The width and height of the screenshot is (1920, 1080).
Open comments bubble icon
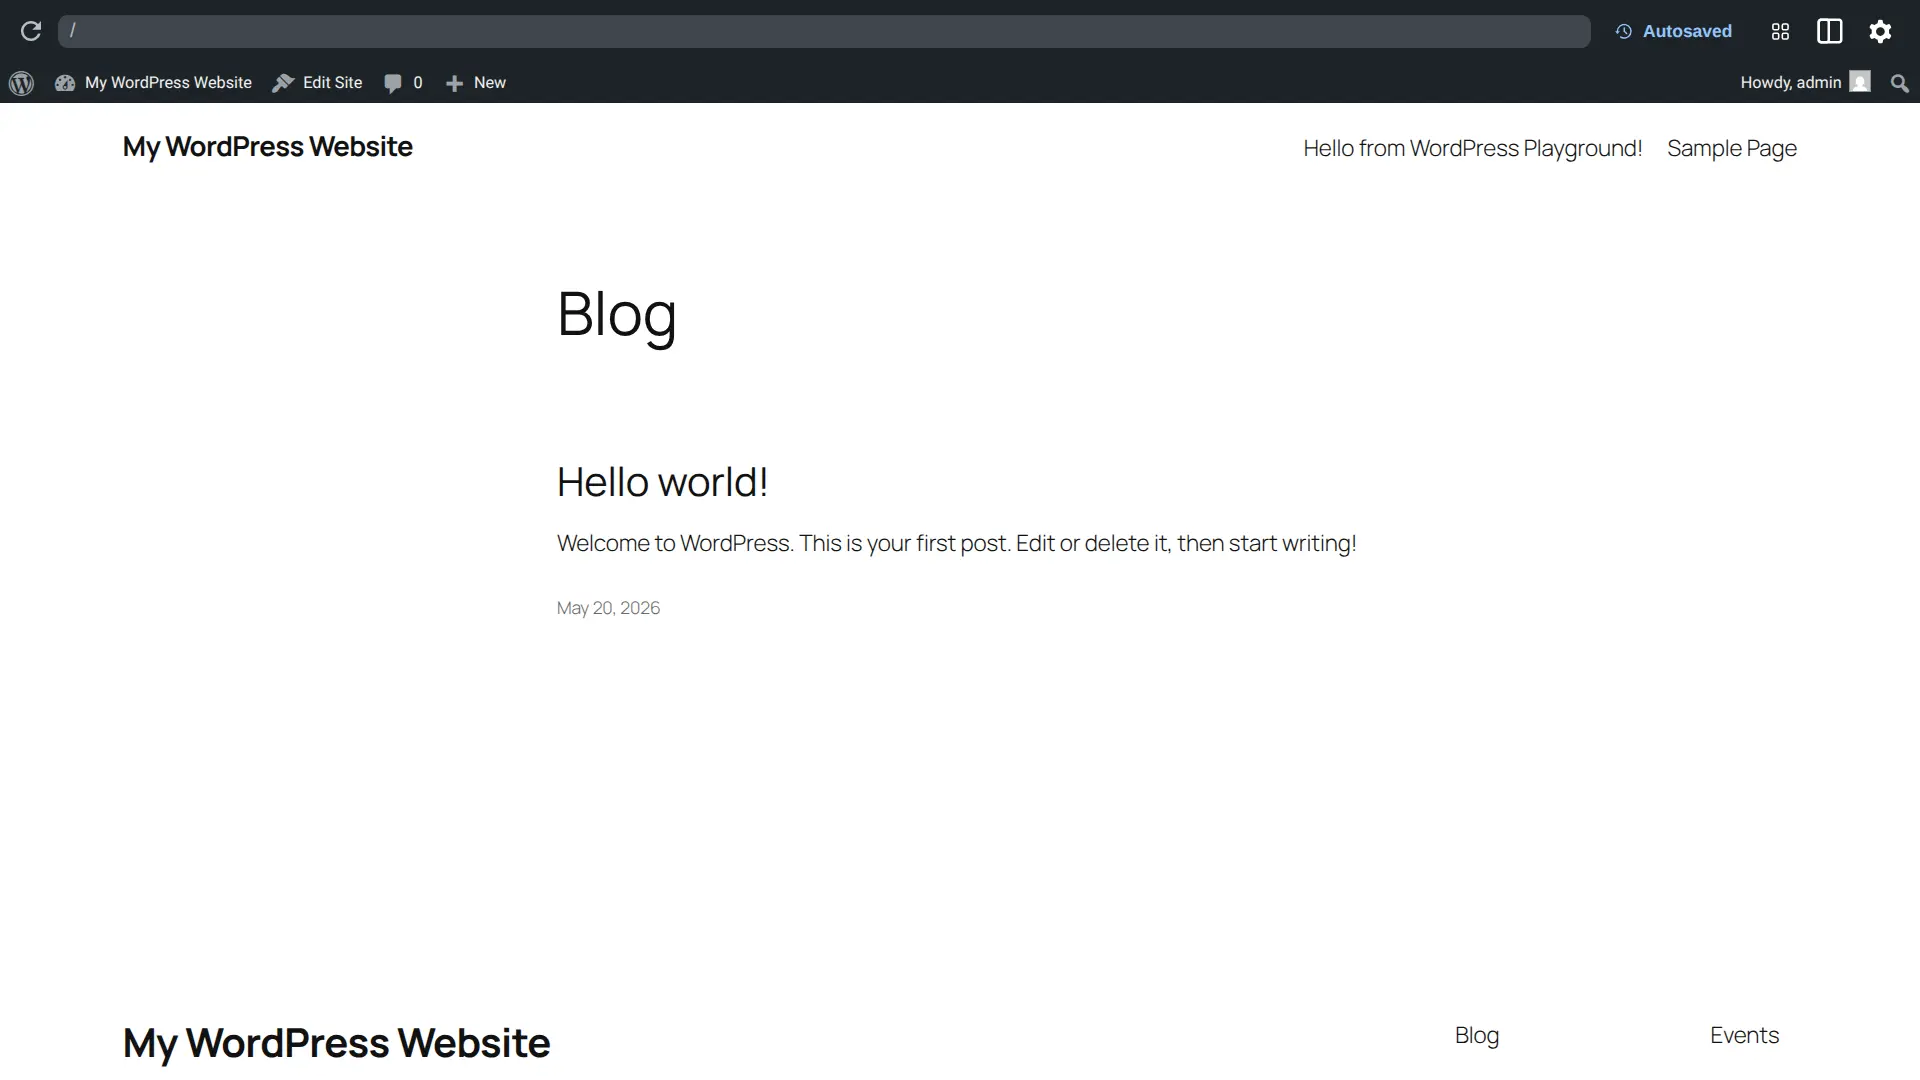coord(393,83)
